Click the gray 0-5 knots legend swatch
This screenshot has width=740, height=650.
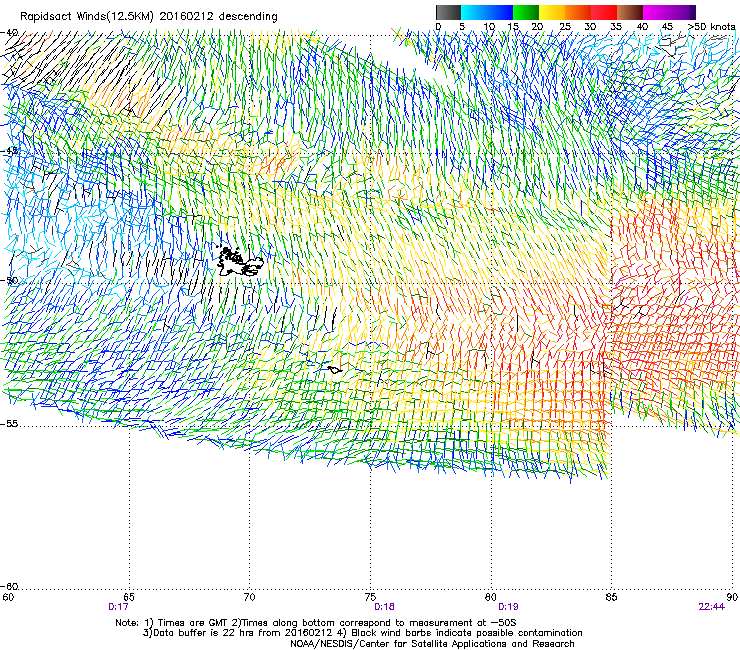tap(448, 12)
